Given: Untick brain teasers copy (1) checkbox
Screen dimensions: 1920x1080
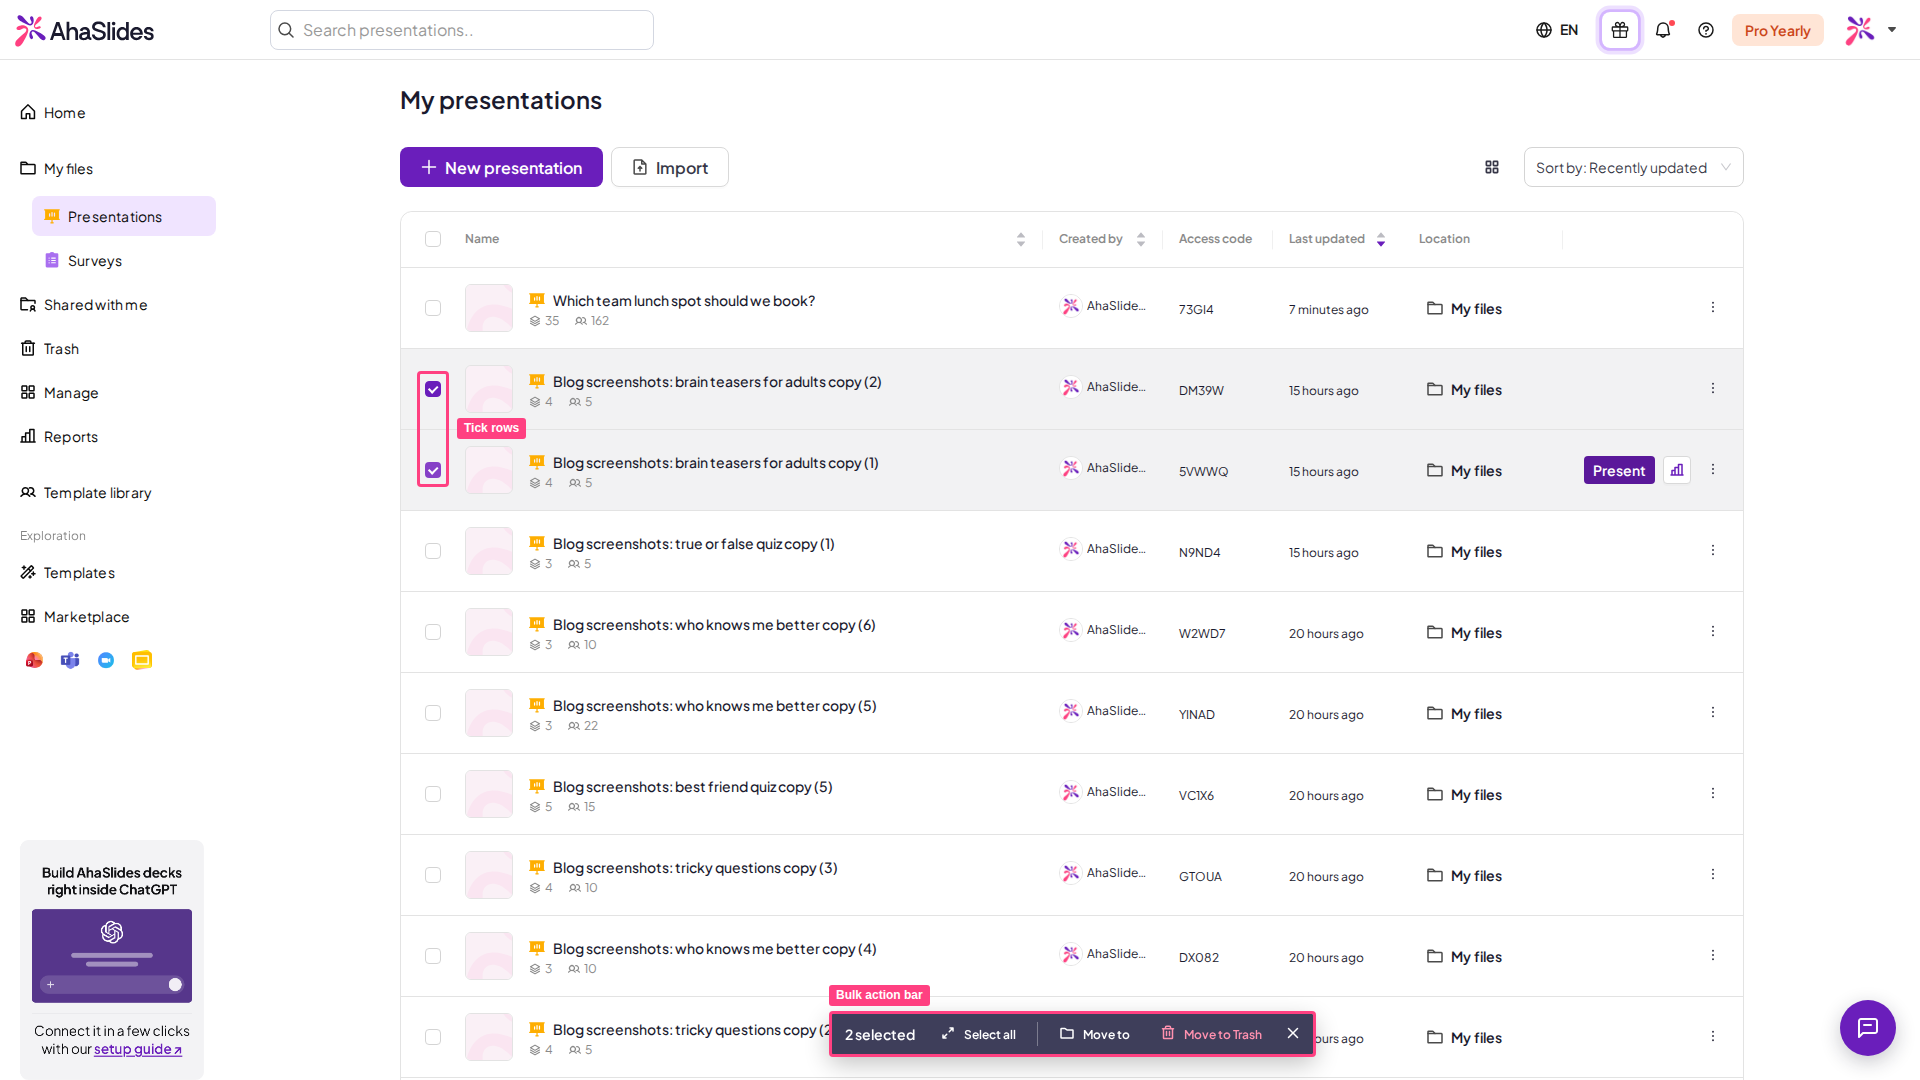Looking at the screenshot, I should (x=433, y=470).
